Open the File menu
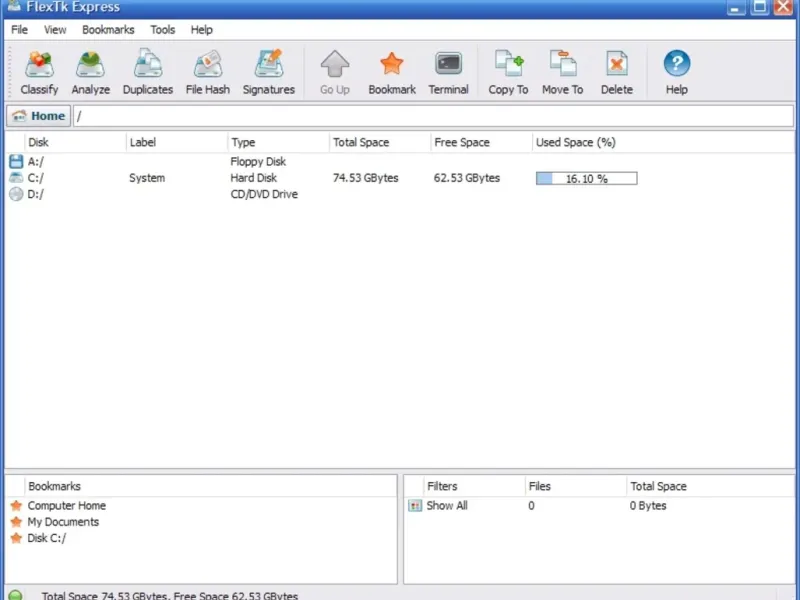800x600 pixels. tap(19, 30)
